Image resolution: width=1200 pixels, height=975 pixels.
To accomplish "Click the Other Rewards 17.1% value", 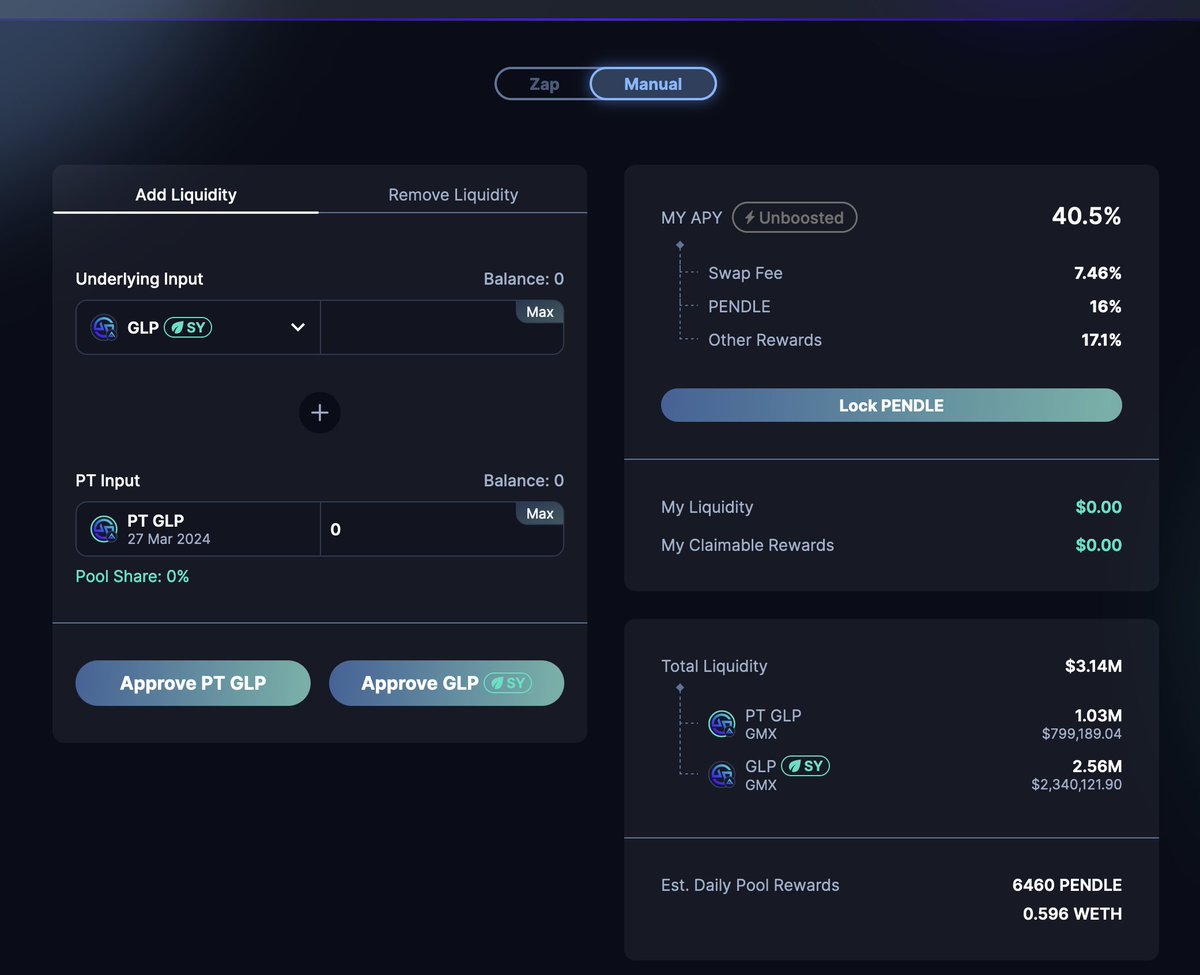I will 1102,340.
